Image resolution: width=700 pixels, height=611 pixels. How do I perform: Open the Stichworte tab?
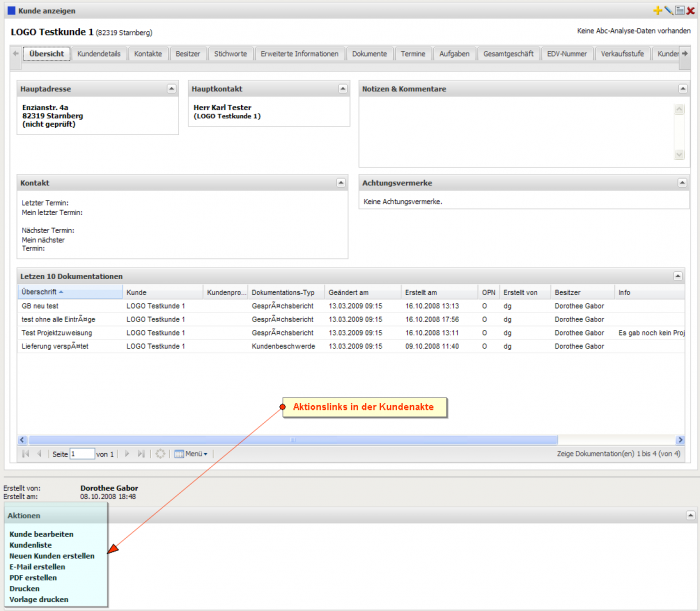(230, 54)
